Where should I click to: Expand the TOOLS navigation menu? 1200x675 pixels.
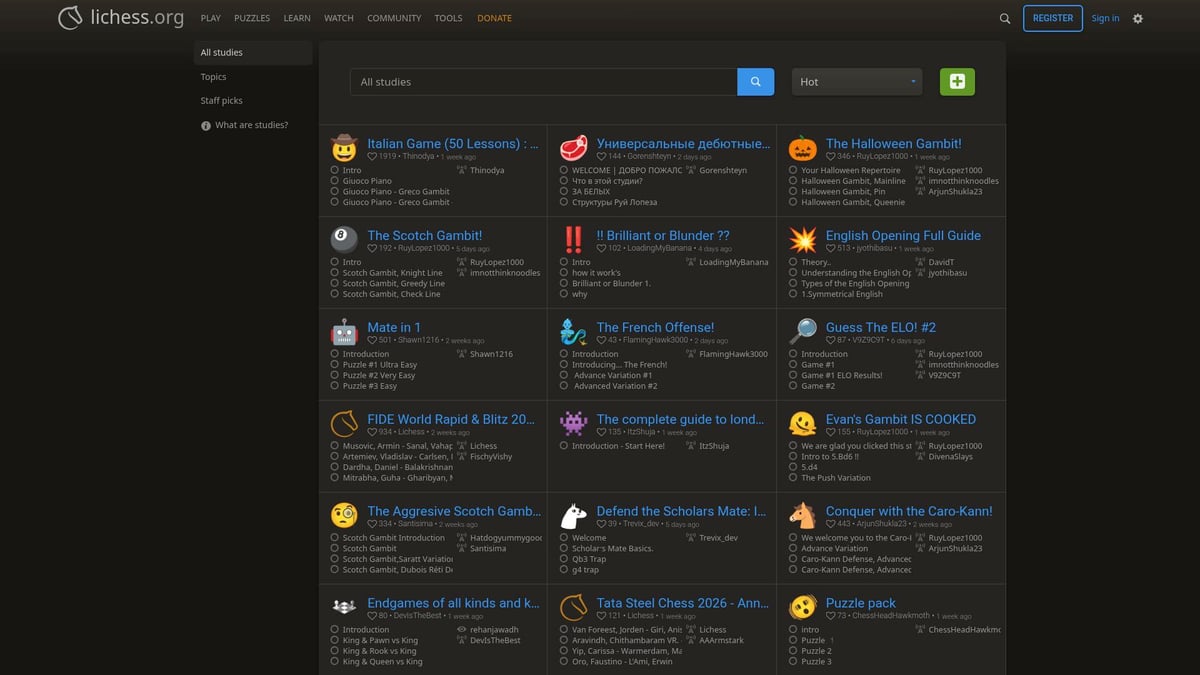click(448, 18)
